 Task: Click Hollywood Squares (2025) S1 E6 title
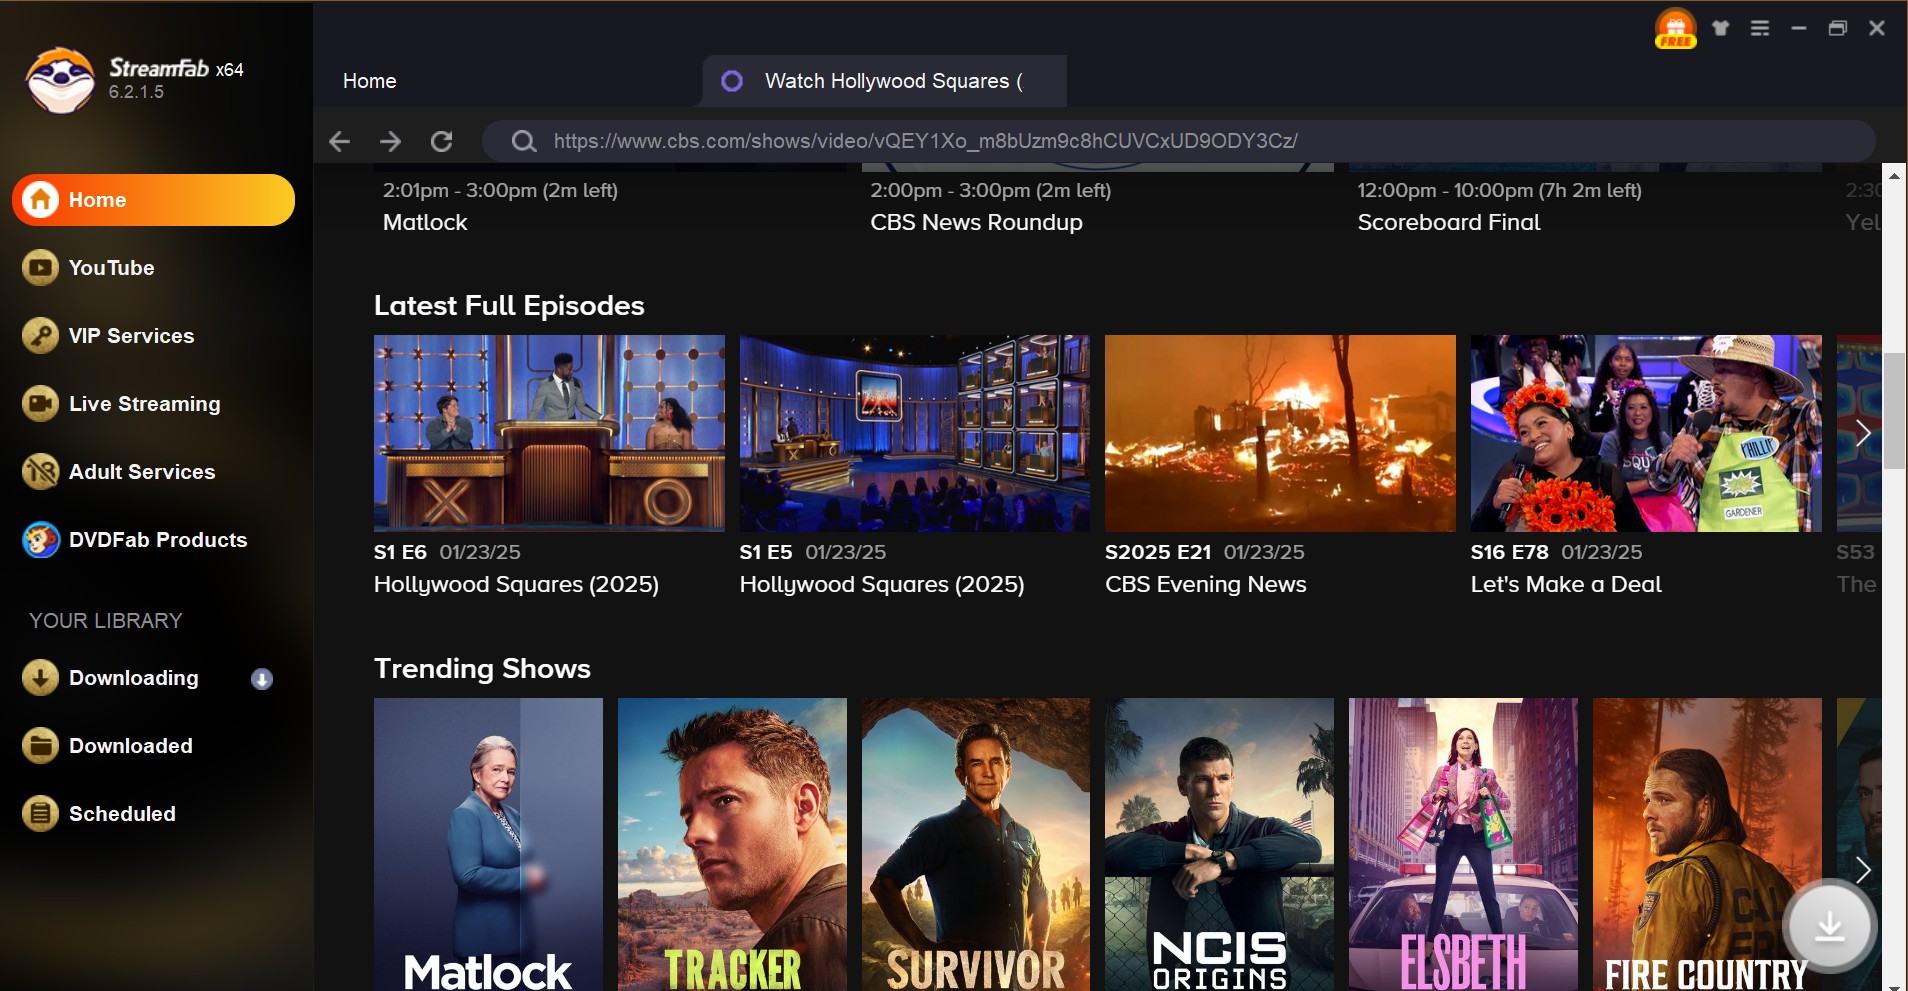click(x=516, y=584)
